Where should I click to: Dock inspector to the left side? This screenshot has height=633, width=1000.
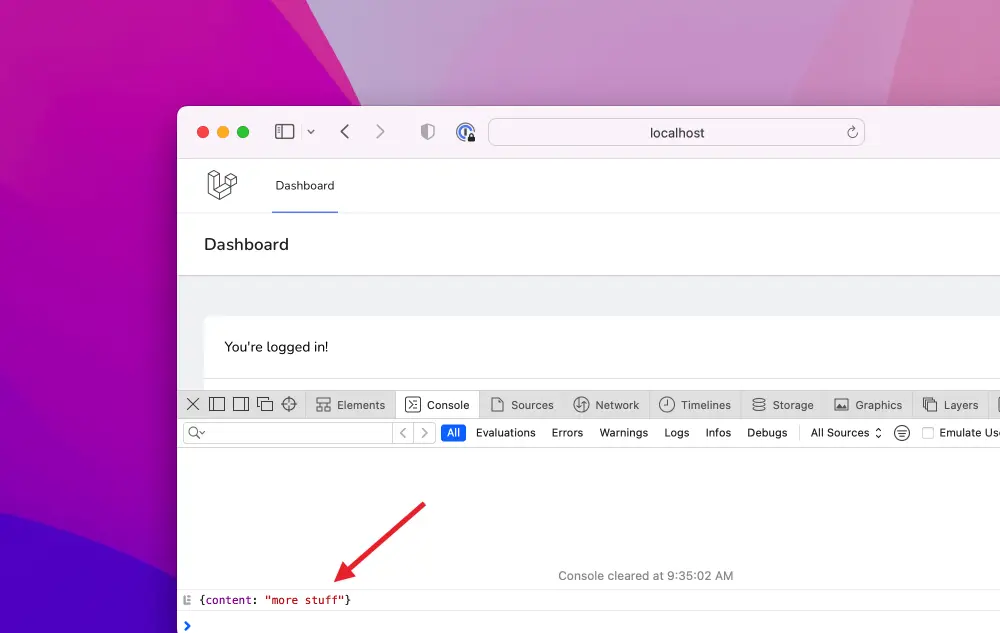pos(217,404)
